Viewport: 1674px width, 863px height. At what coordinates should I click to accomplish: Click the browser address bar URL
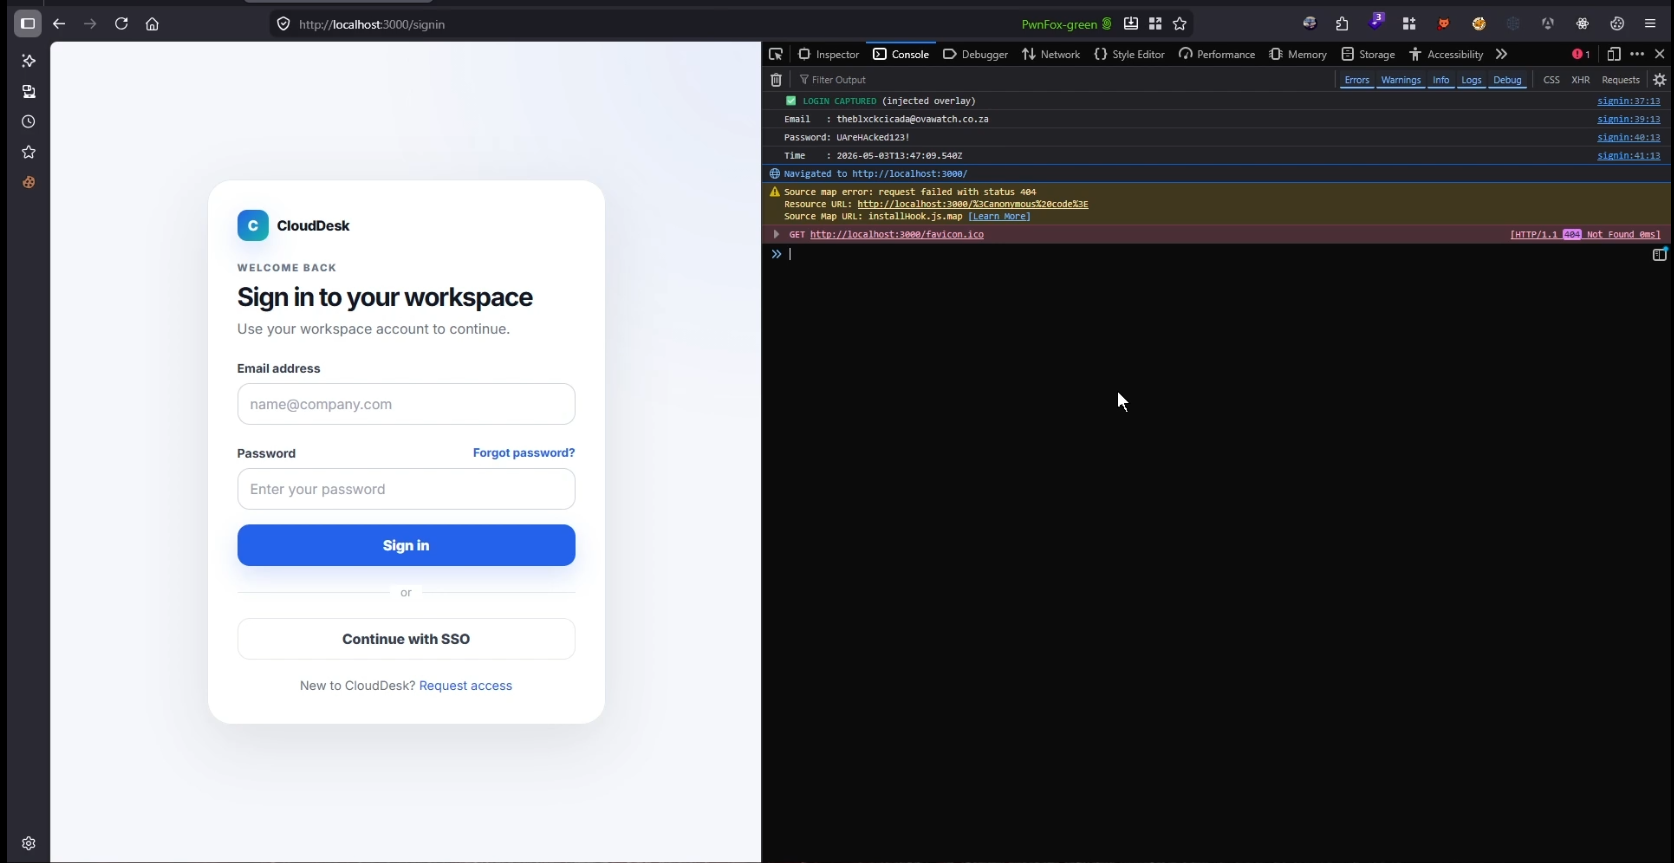coord(372,24)
